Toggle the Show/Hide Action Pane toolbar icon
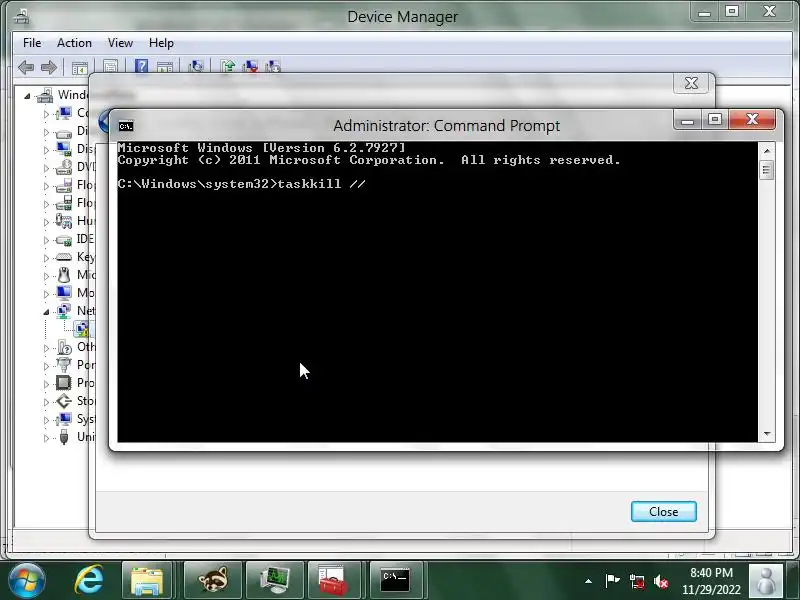This screenshot has width=800, height=600. (x=165, y=67)
